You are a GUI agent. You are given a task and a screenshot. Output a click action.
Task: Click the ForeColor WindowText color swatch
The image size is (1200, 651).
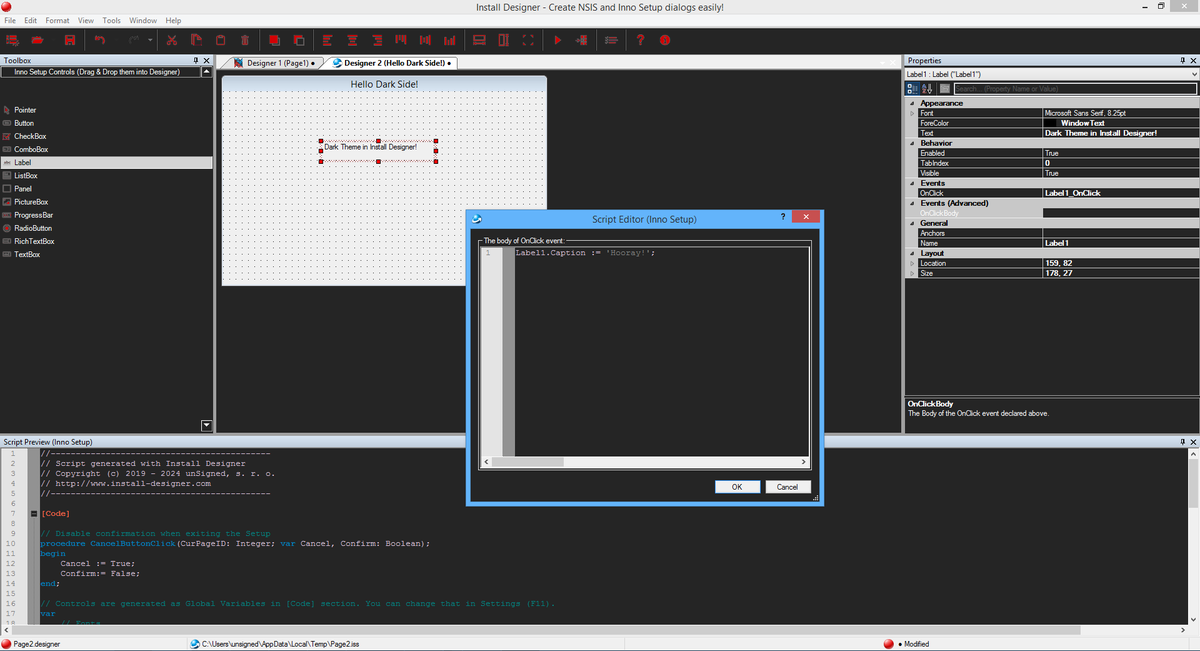point(1050,123)
